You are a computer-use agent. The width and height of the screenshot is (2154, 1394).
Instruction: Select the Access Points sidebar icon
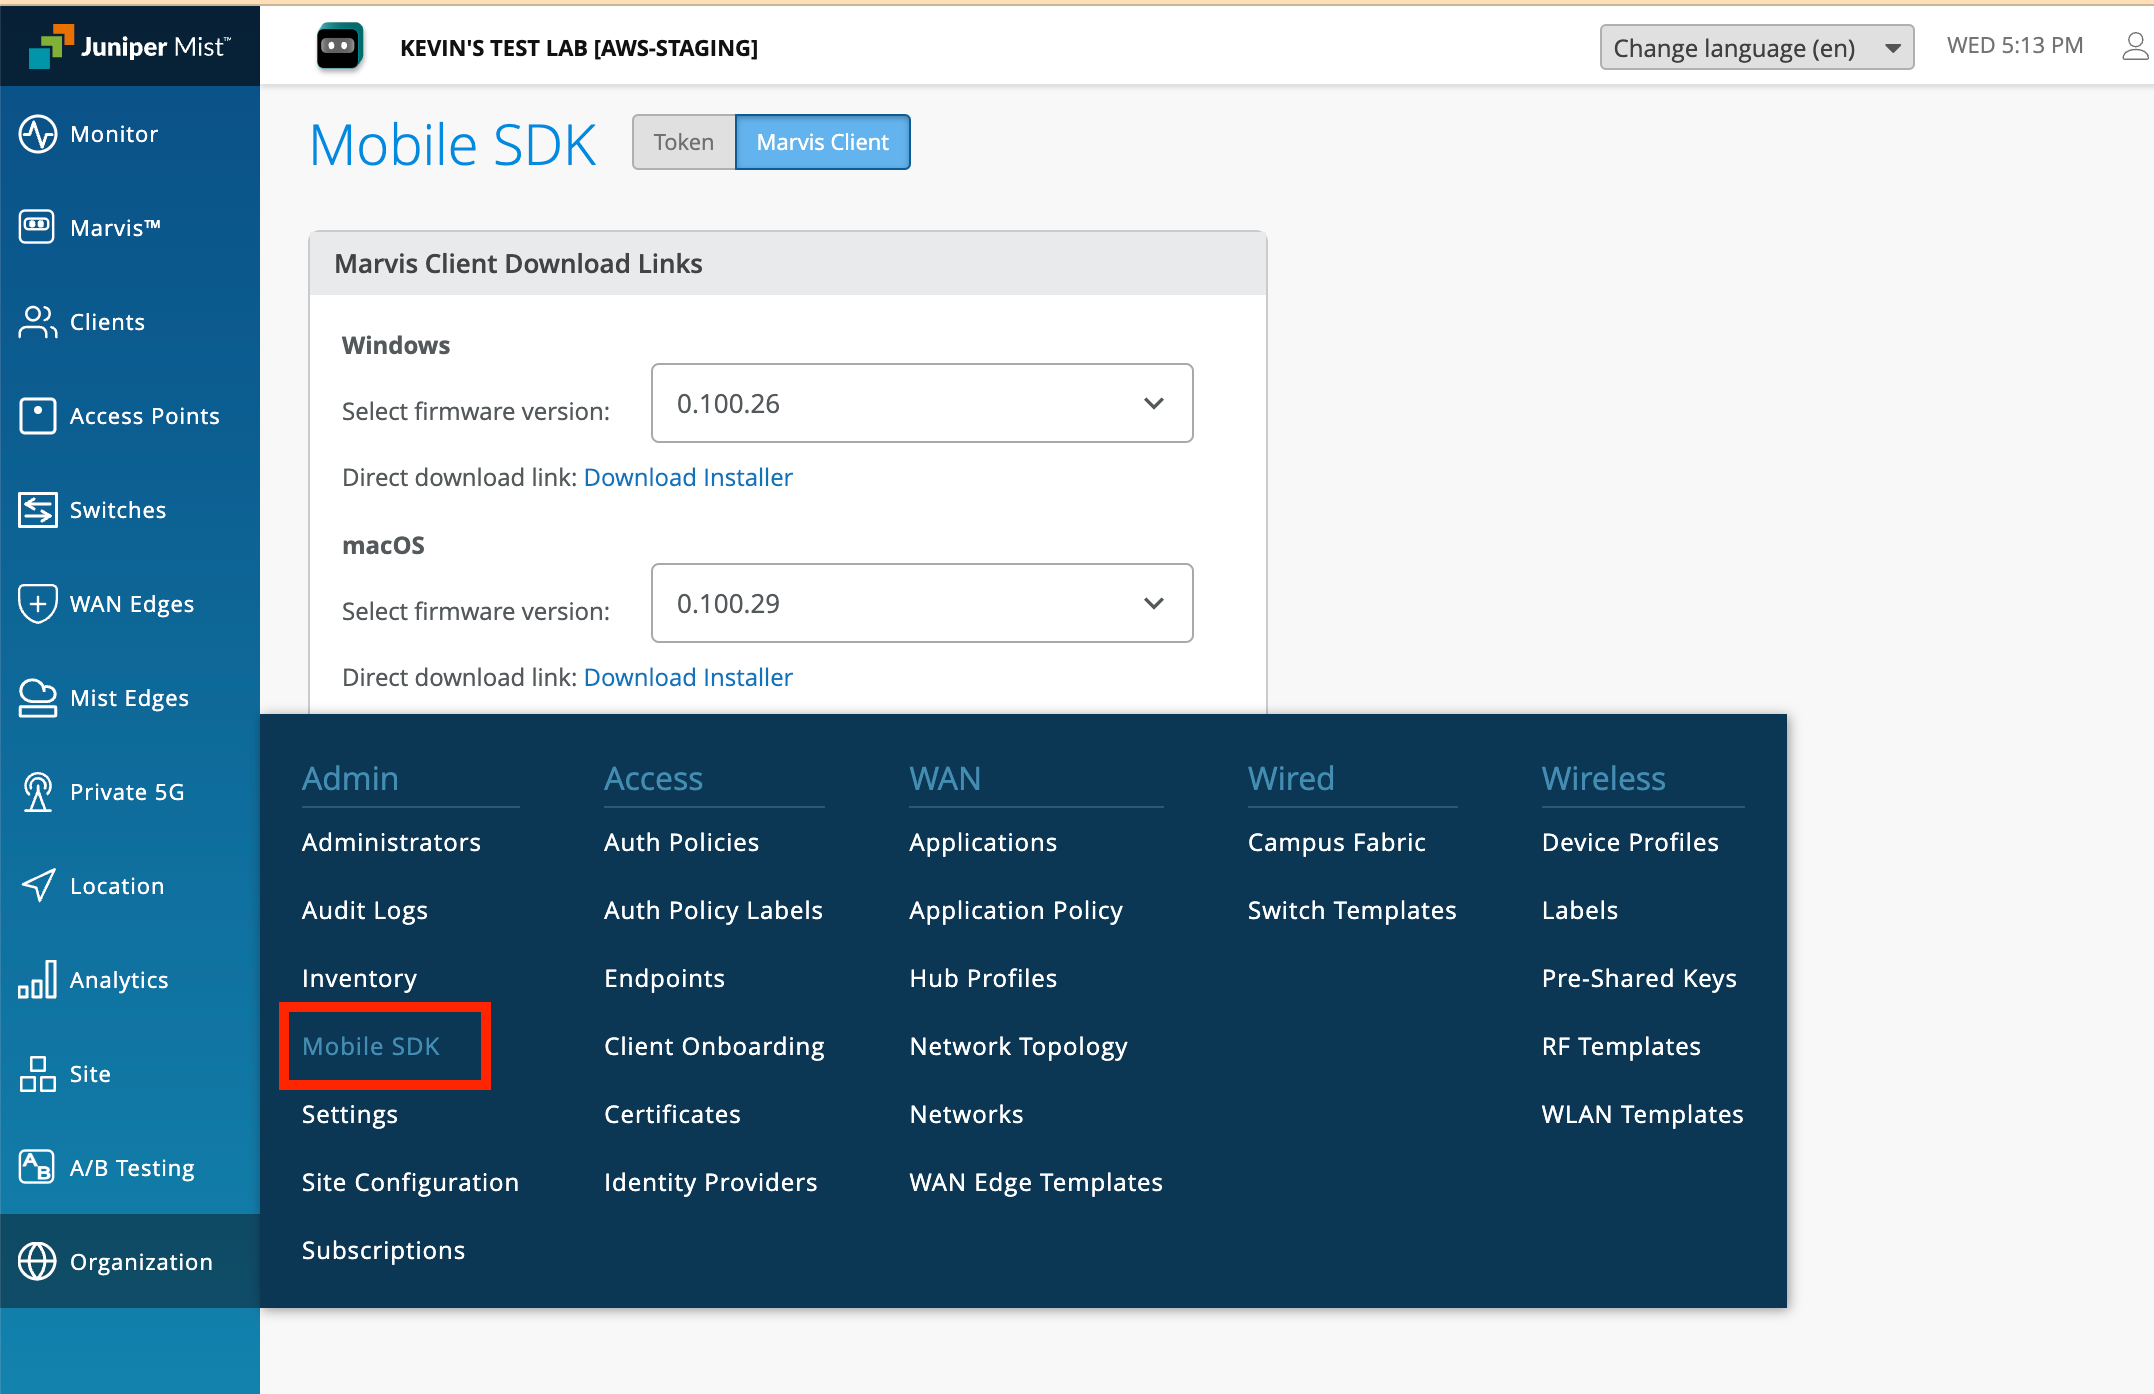point(38,415)
